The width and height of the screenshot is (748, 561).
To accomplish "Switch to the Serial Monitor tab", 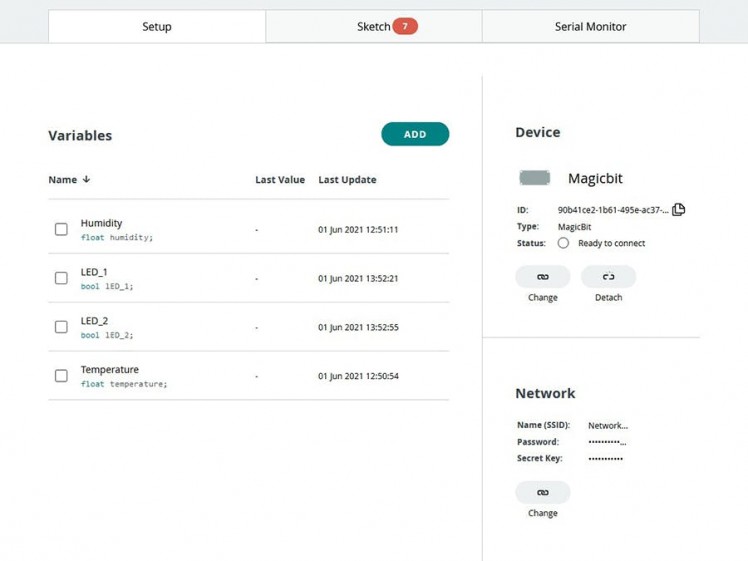I will click(x=590, y=27).
